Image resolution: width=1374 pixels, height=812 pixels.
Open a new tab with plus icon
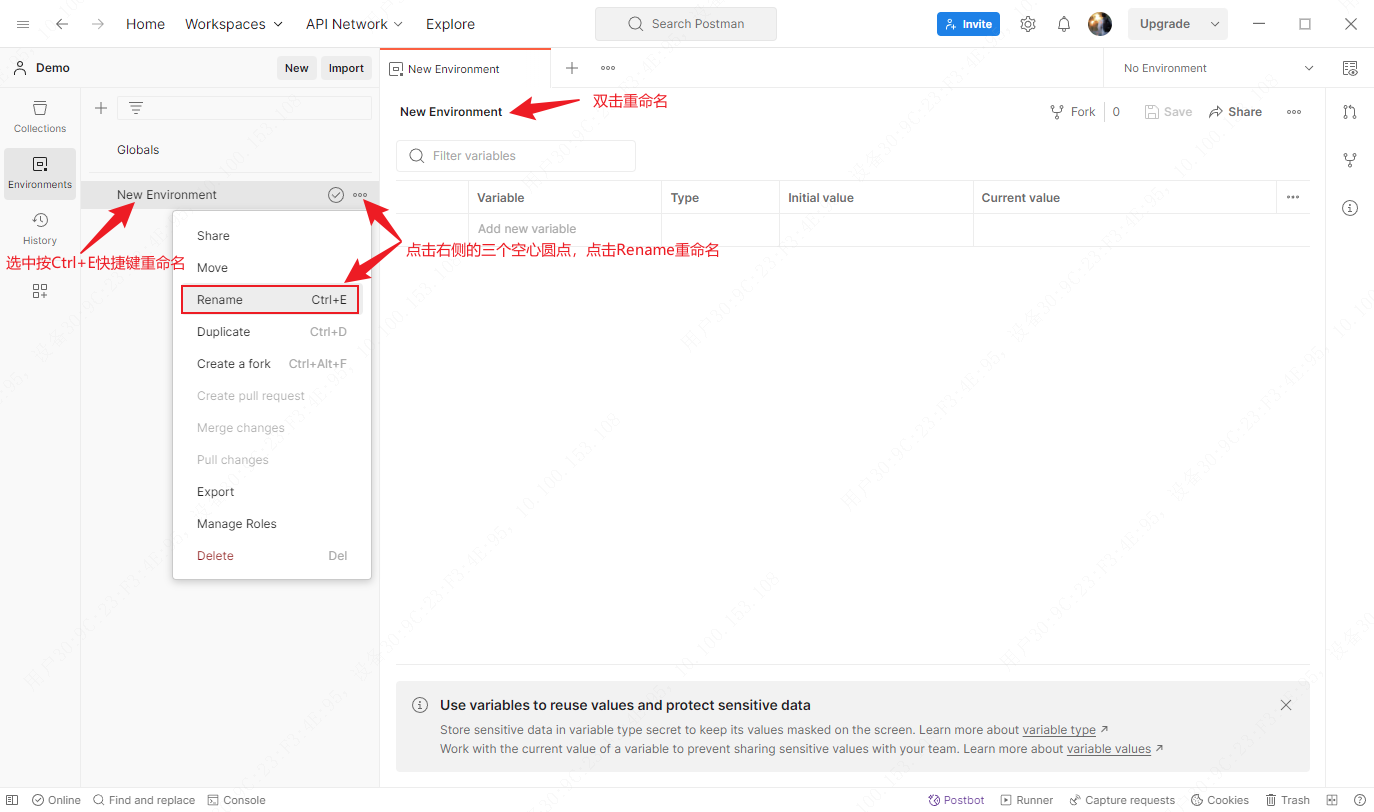click(x=572, y=68)
